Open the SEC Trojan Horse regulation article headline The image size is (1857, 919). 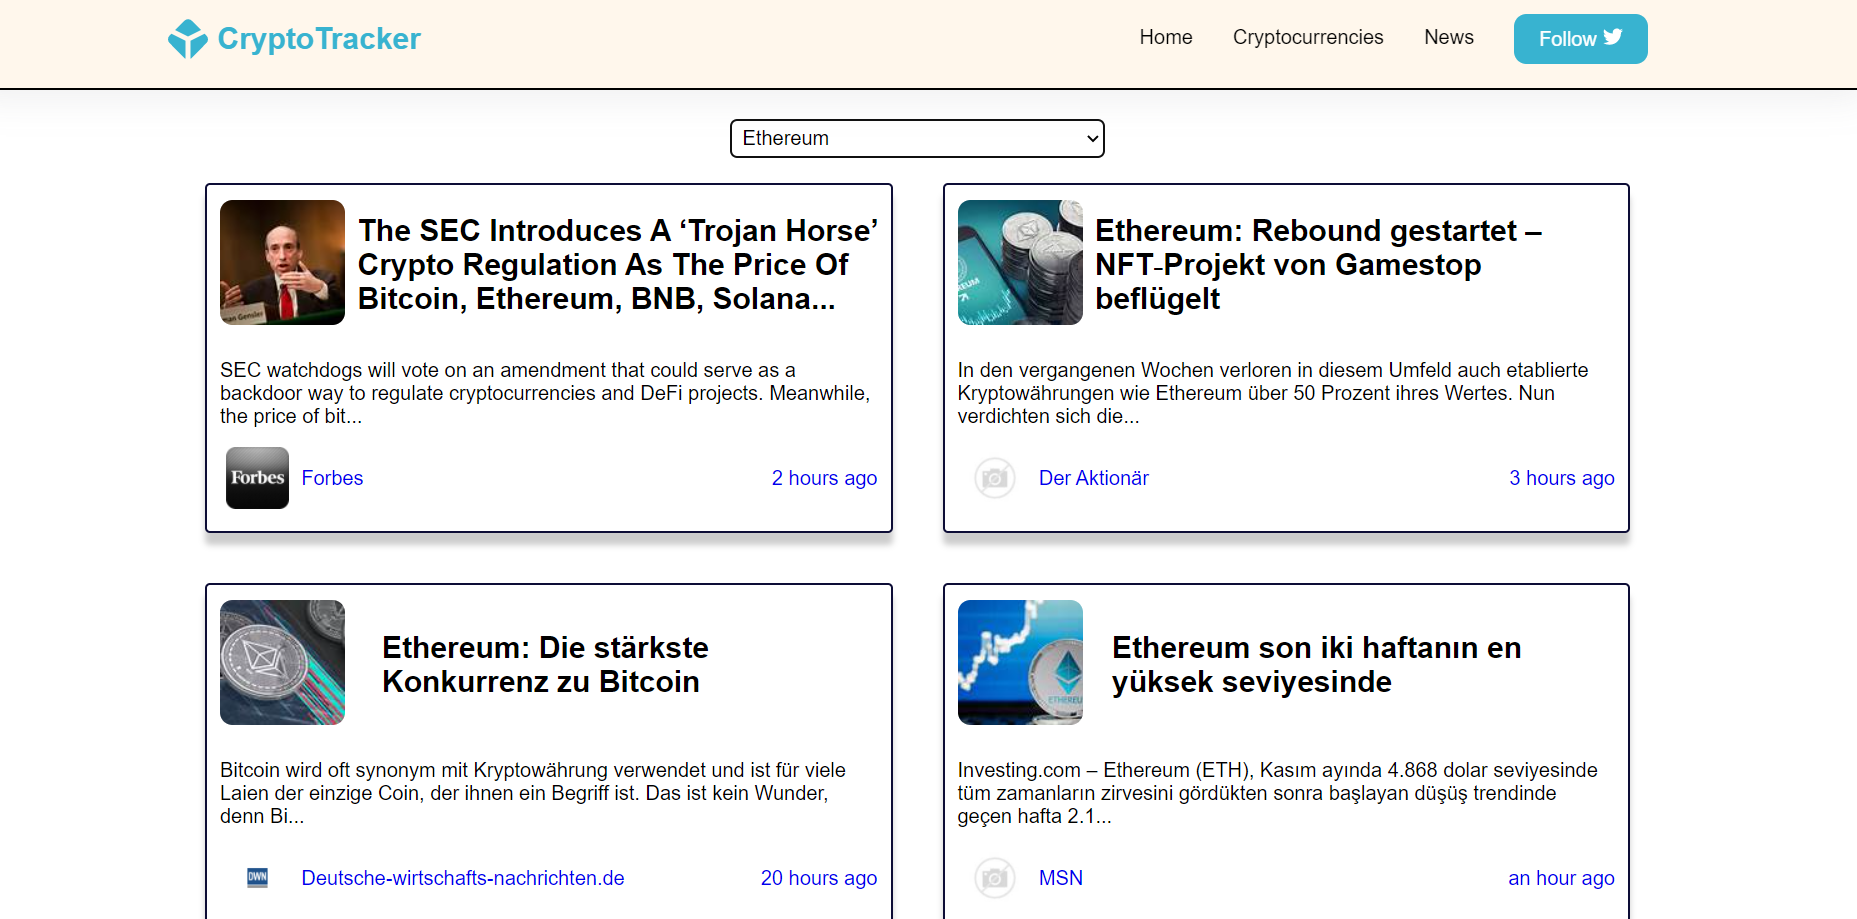(x=617, y=264)
